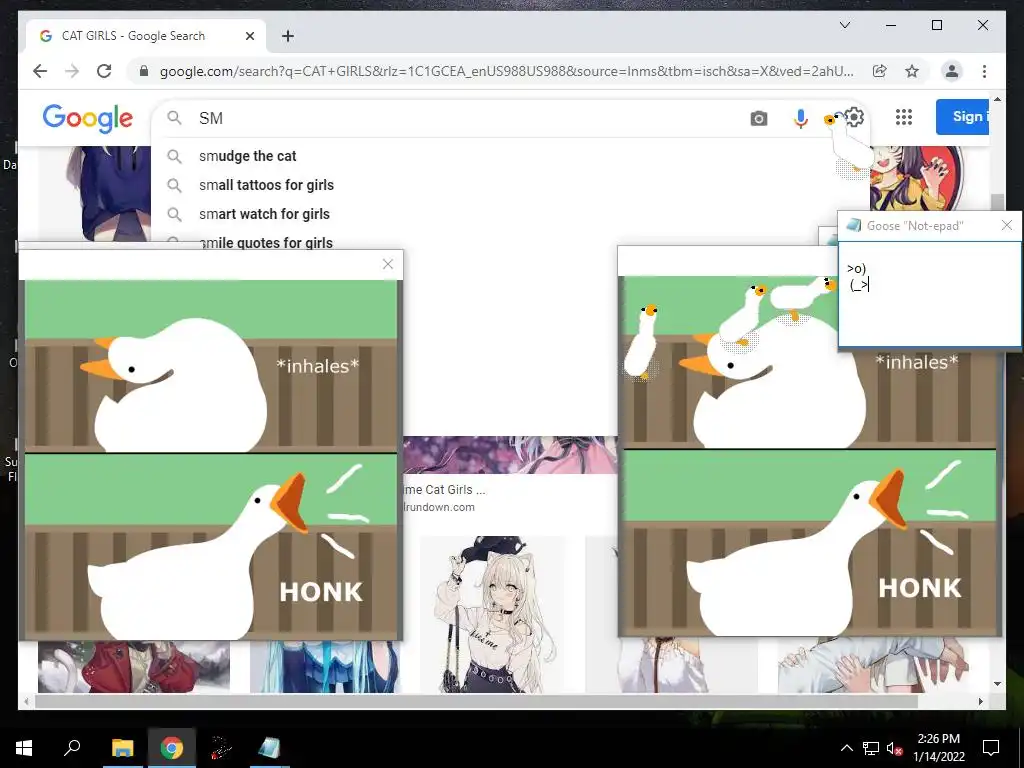Choose suggestion 'smart watch for girls'
This screenshot has width=1024, height=768.
click(x=264, y=214)
